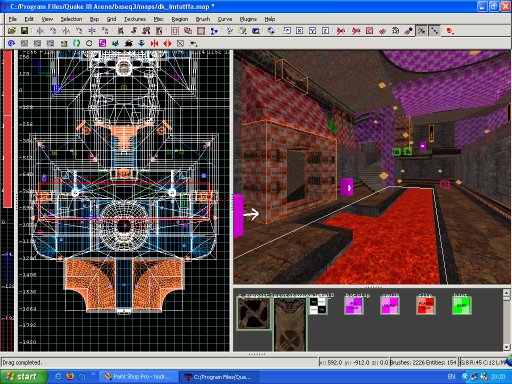Click the Select Touching icon

click(134, 31)
